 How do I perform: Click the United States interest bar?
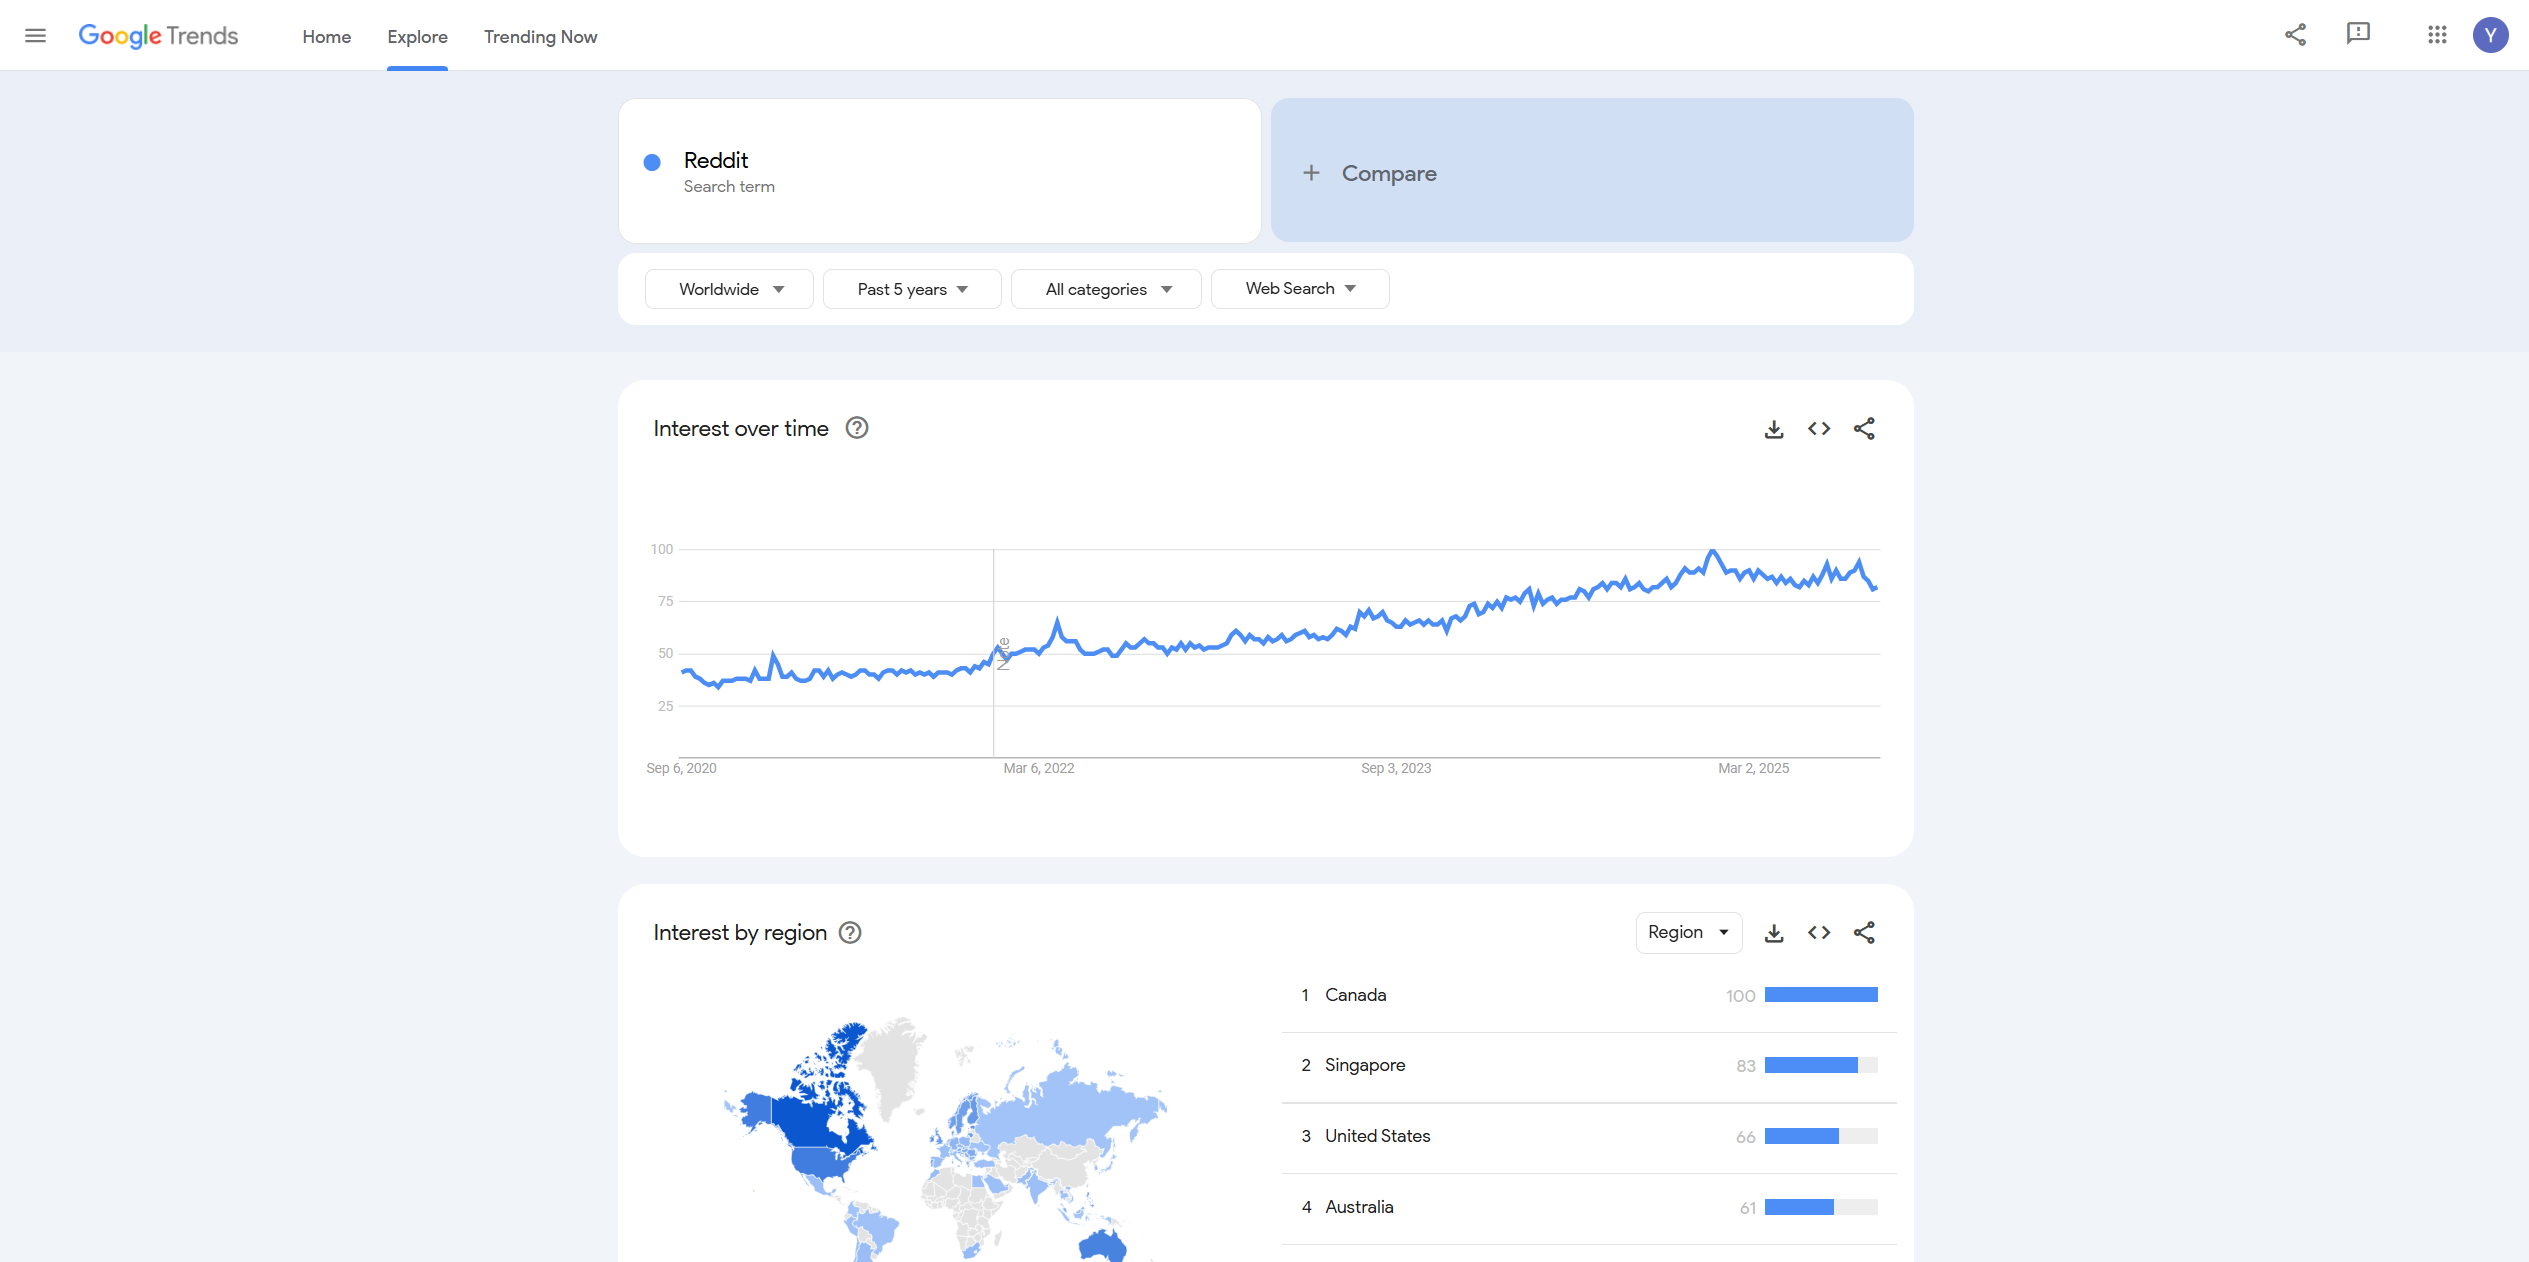pos(1821,1136)
